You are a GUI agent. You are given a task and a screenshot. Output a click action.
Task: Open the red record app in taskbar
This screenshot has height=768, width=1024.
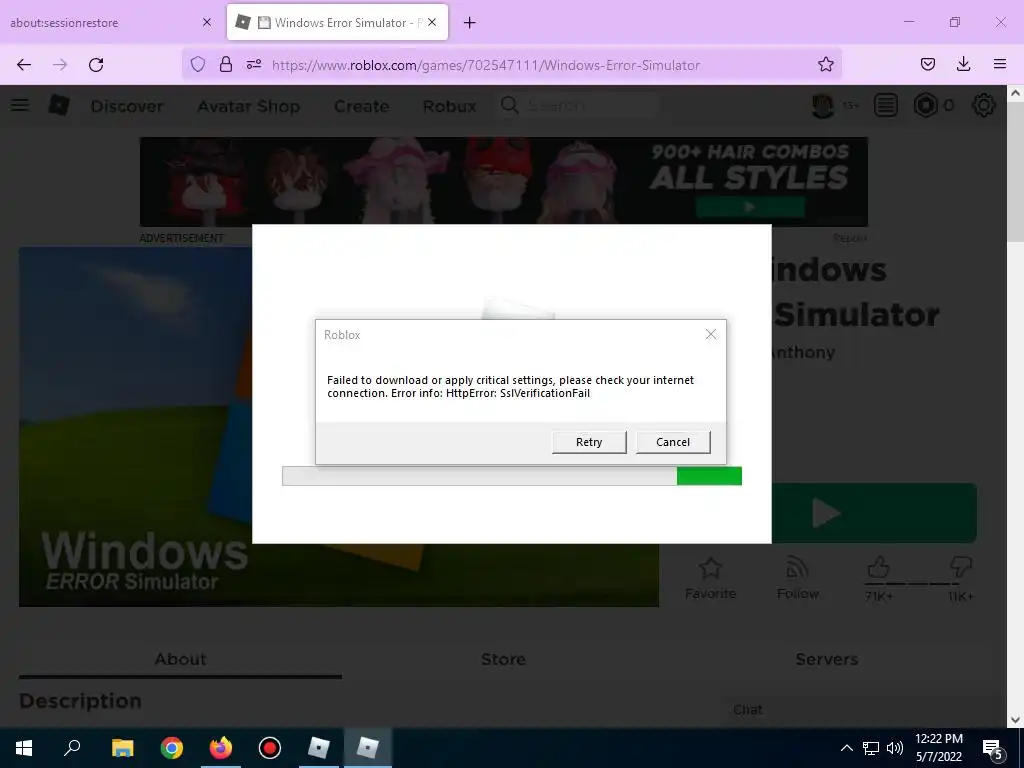pyautogui.click(x=270, y=748)
